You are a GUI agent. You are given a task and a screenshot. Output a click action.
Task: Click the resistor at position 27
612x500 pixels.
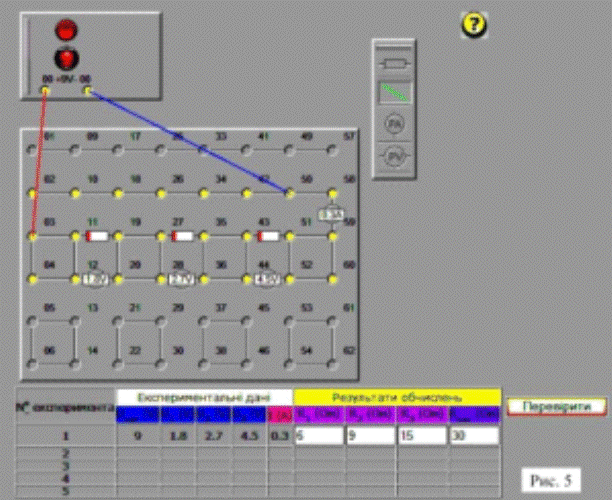(x=182, y=236)
